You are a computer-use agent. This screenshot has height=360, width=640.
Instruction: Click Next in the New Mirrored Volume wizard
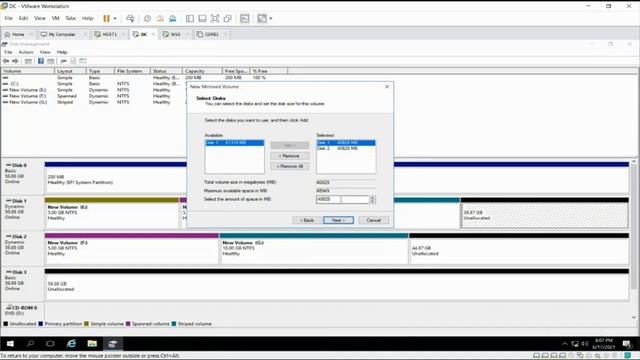tap(338, 220)
